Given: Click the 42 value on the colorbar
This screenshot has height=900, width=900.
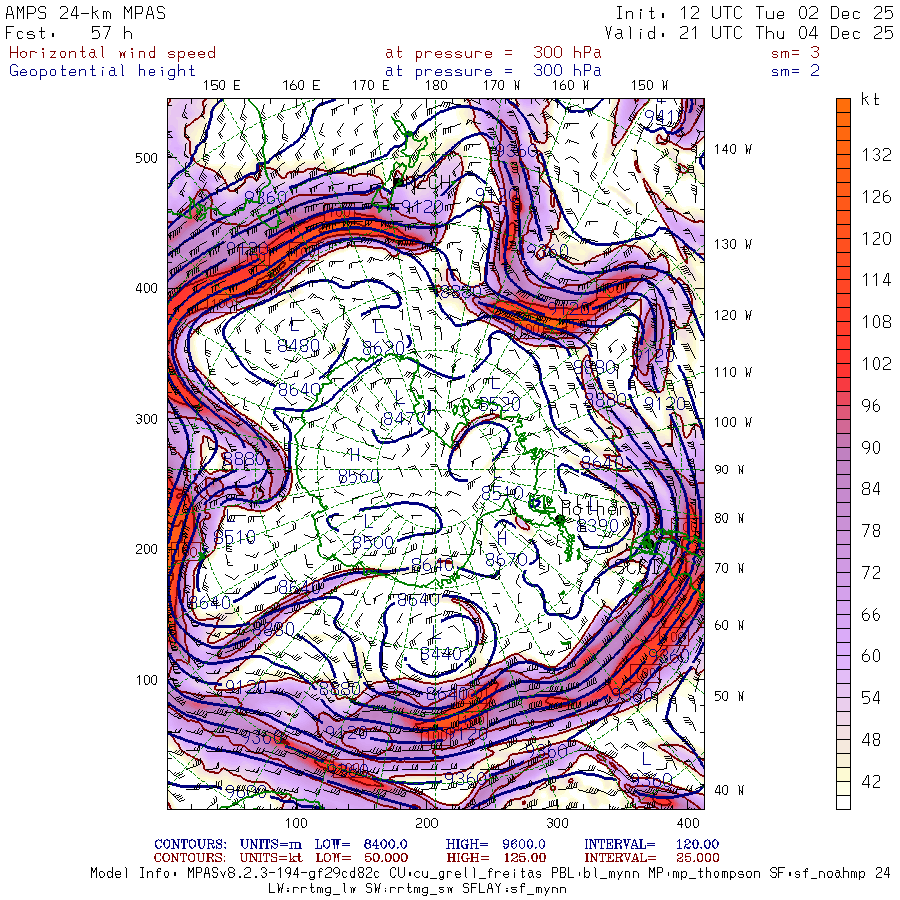Looking at the screenshot, I should 871,782.
